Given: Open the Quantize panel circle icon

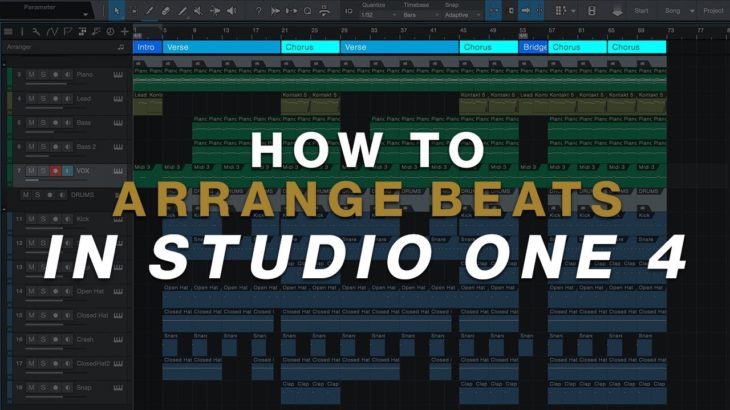Looking at the screenshot, I should pos(307,10).
